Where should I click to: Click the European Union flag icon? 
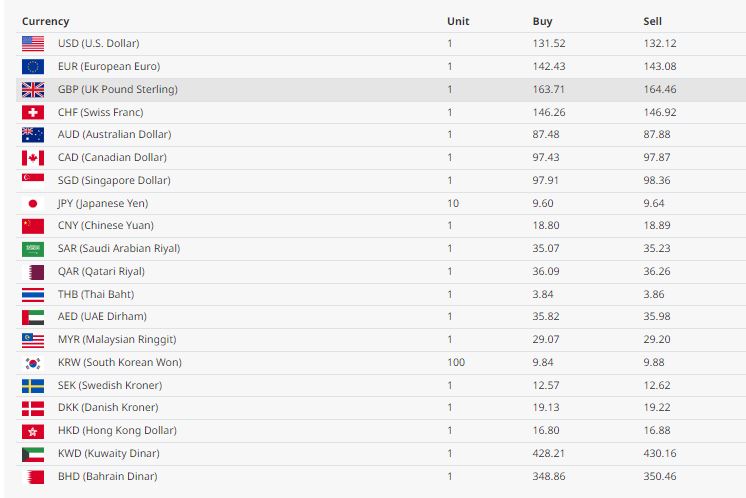(x=33, y=66)
